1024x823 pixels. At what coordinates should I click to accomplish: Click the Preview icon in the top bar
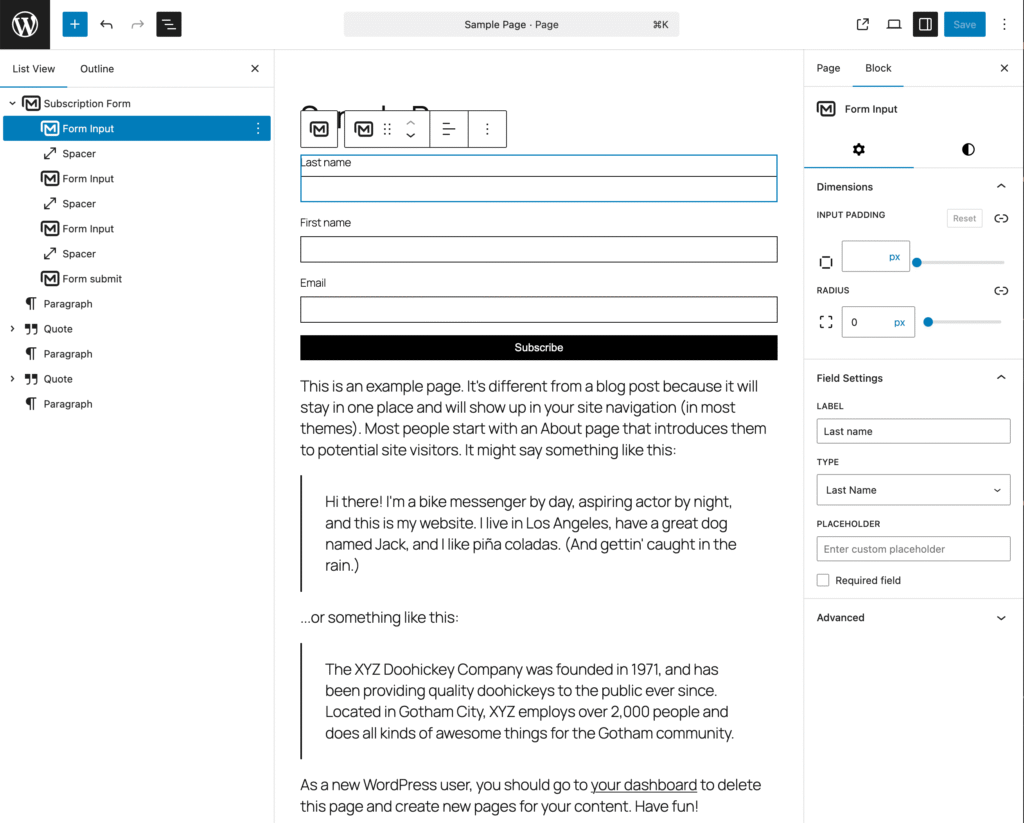(893, 23)
